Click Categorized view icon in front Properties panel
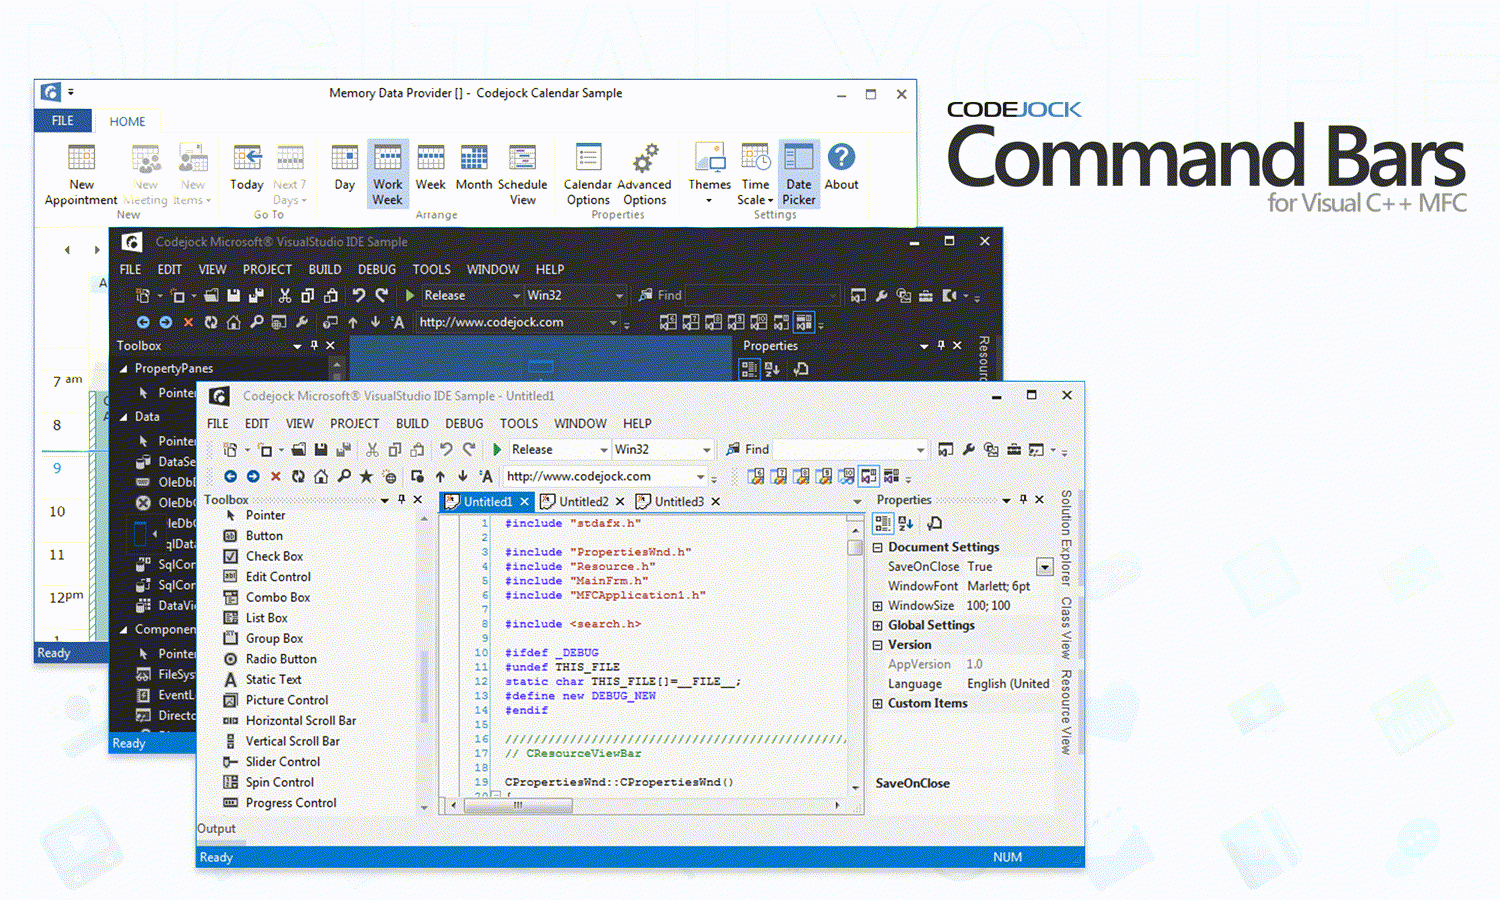Image resolution: width=1500 pixels, height=900 pixels. click(883, 523)
